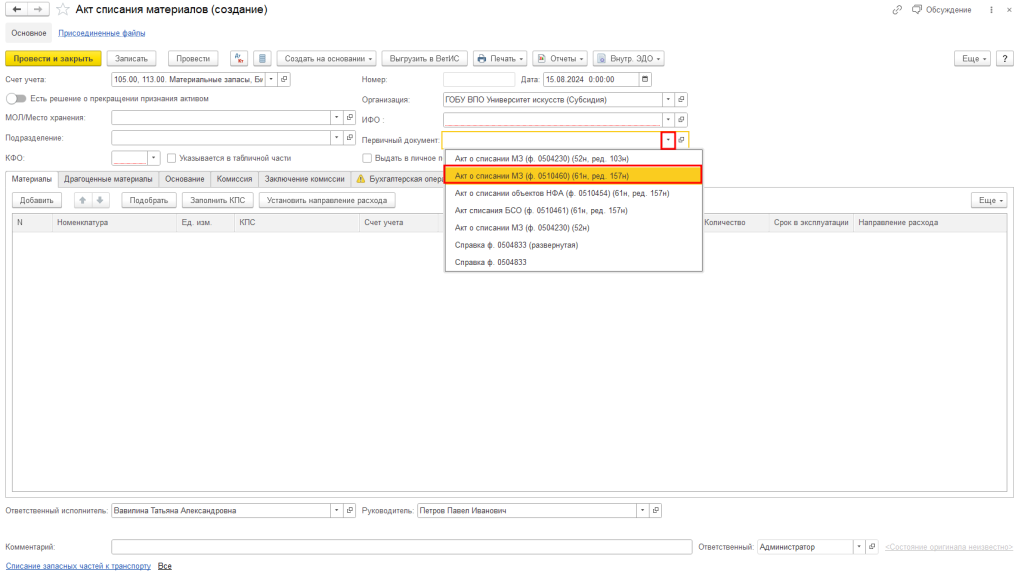Select 'Акт о списании МЗ (ф. 0510460)' option
Screen dimensions: 1024x577
pyautogui.click(x=573, y=175)
